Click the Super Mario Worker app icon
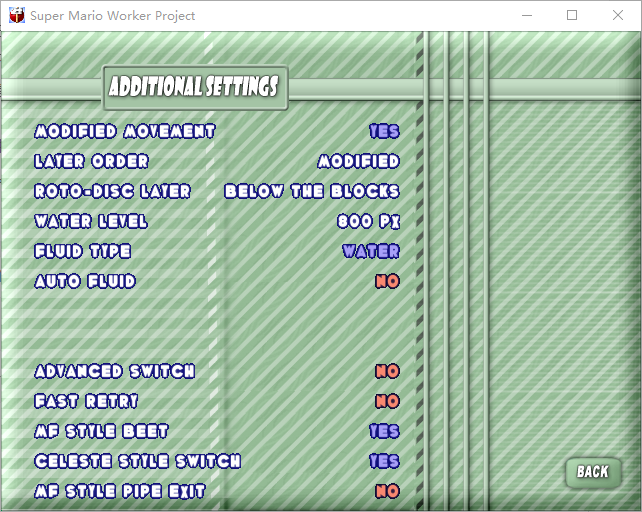 coord(17,16)
